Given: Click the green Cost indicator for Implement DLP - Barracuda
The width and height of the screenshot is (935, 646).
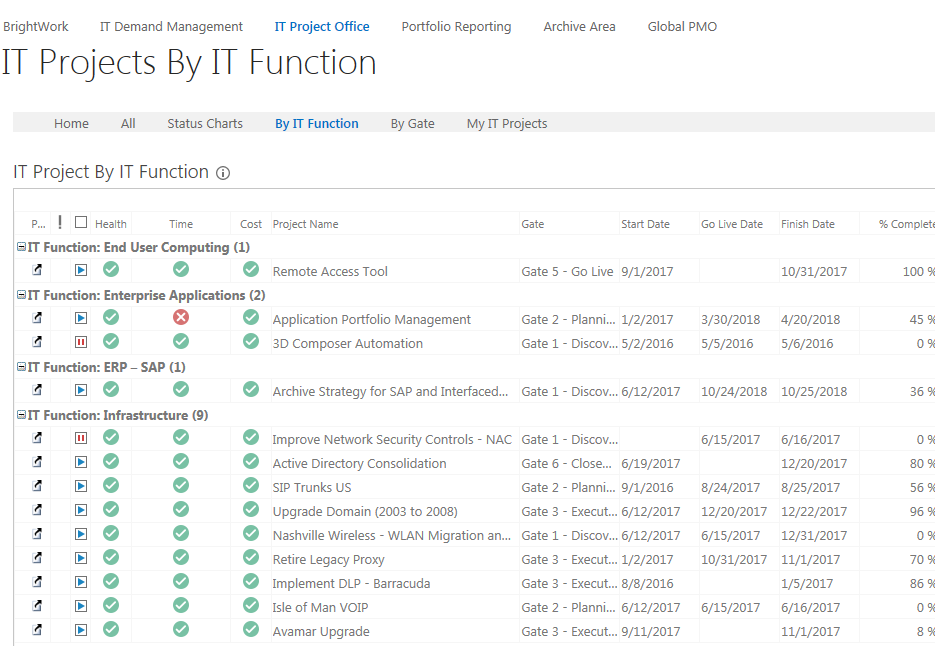Looking at the screenshot, I should click(x=251, y=581).
